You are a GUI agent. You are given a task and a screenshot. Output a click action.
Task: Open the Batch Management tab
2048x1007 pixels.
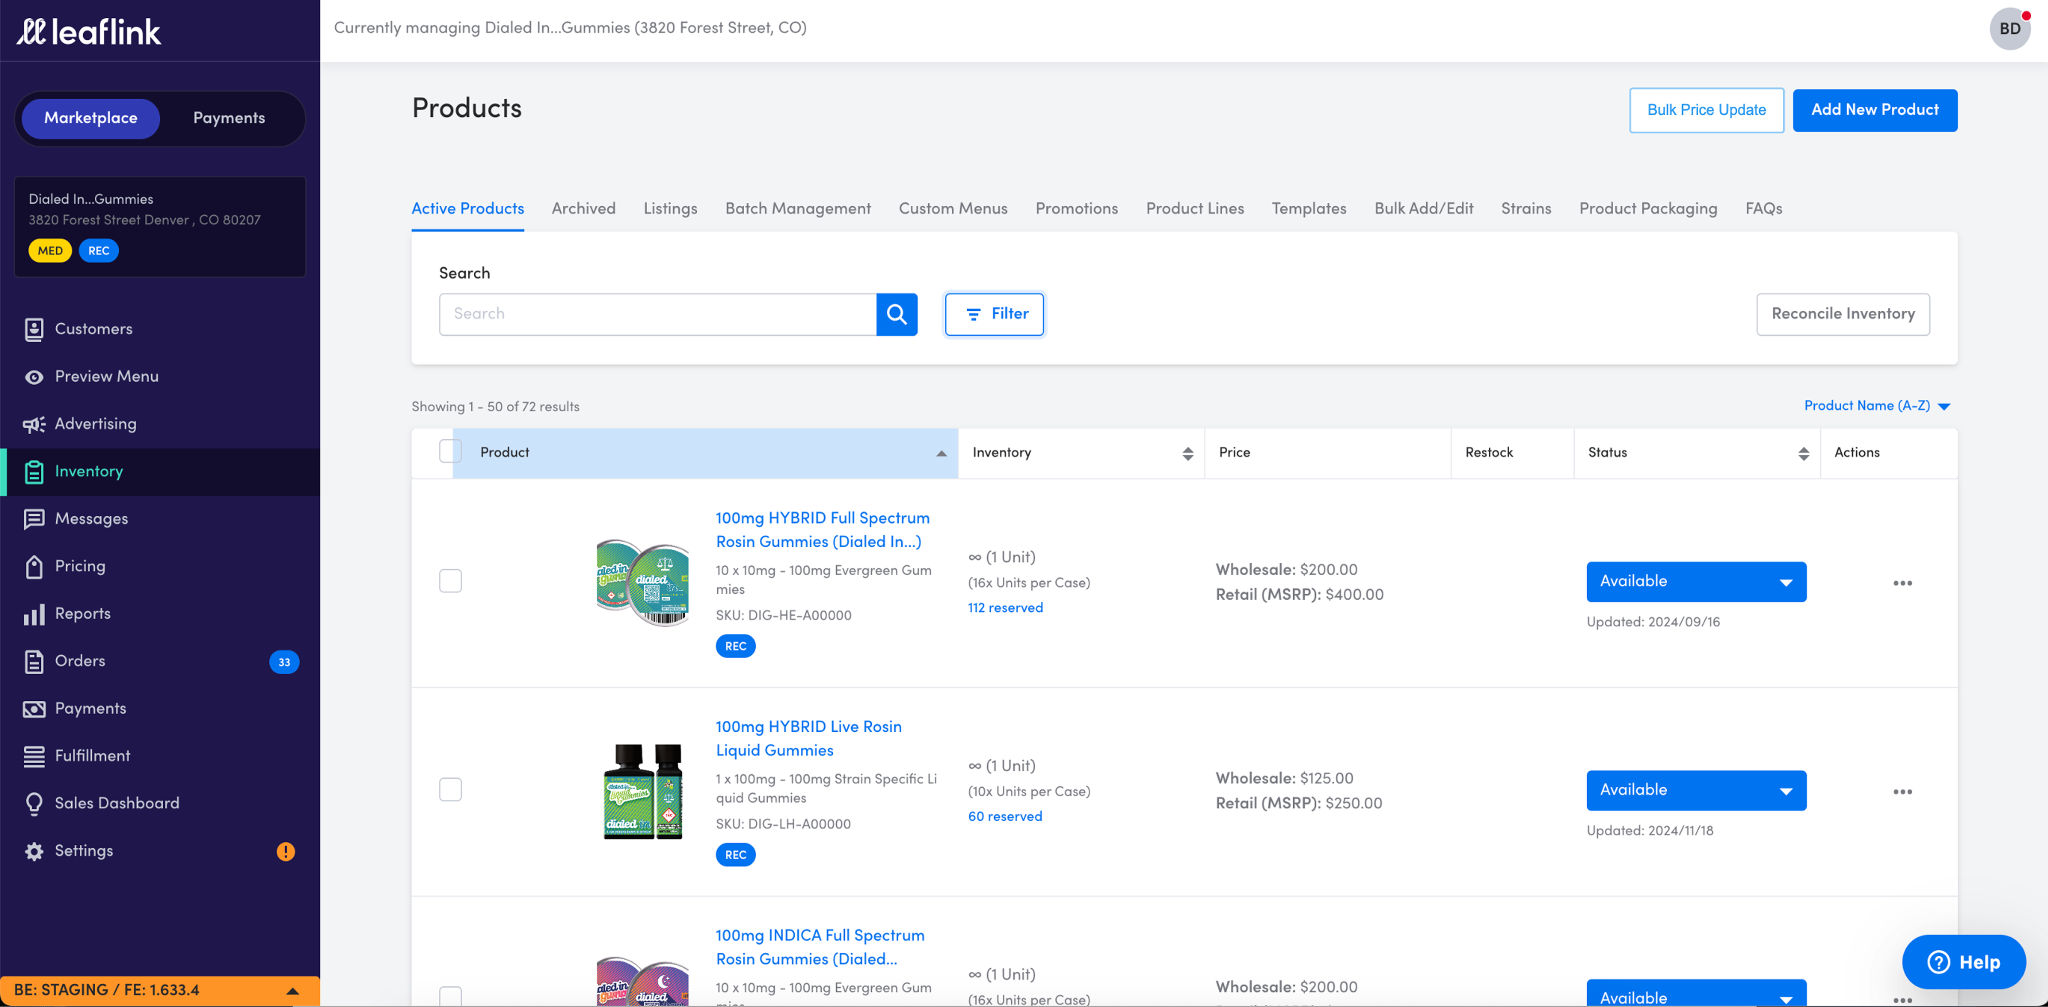tap(798, 209)
